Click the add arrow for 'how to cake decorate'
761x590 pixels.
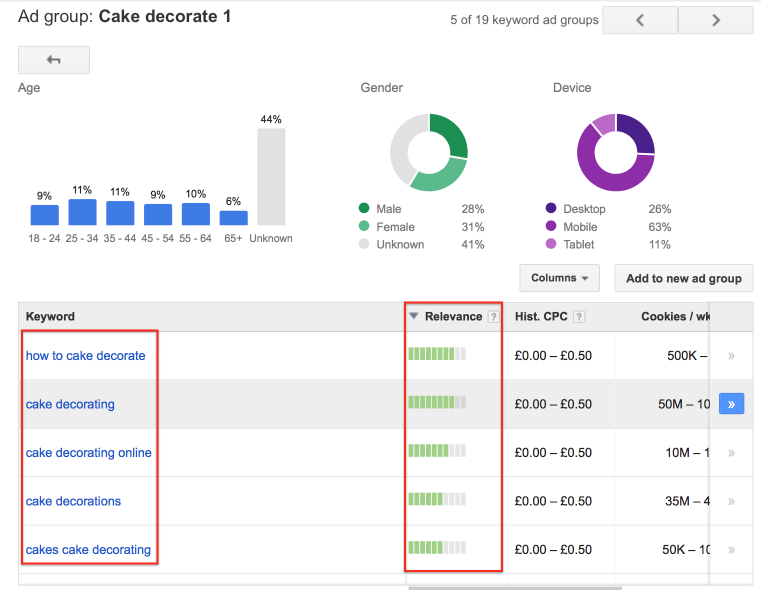click(x=731, y=356)
